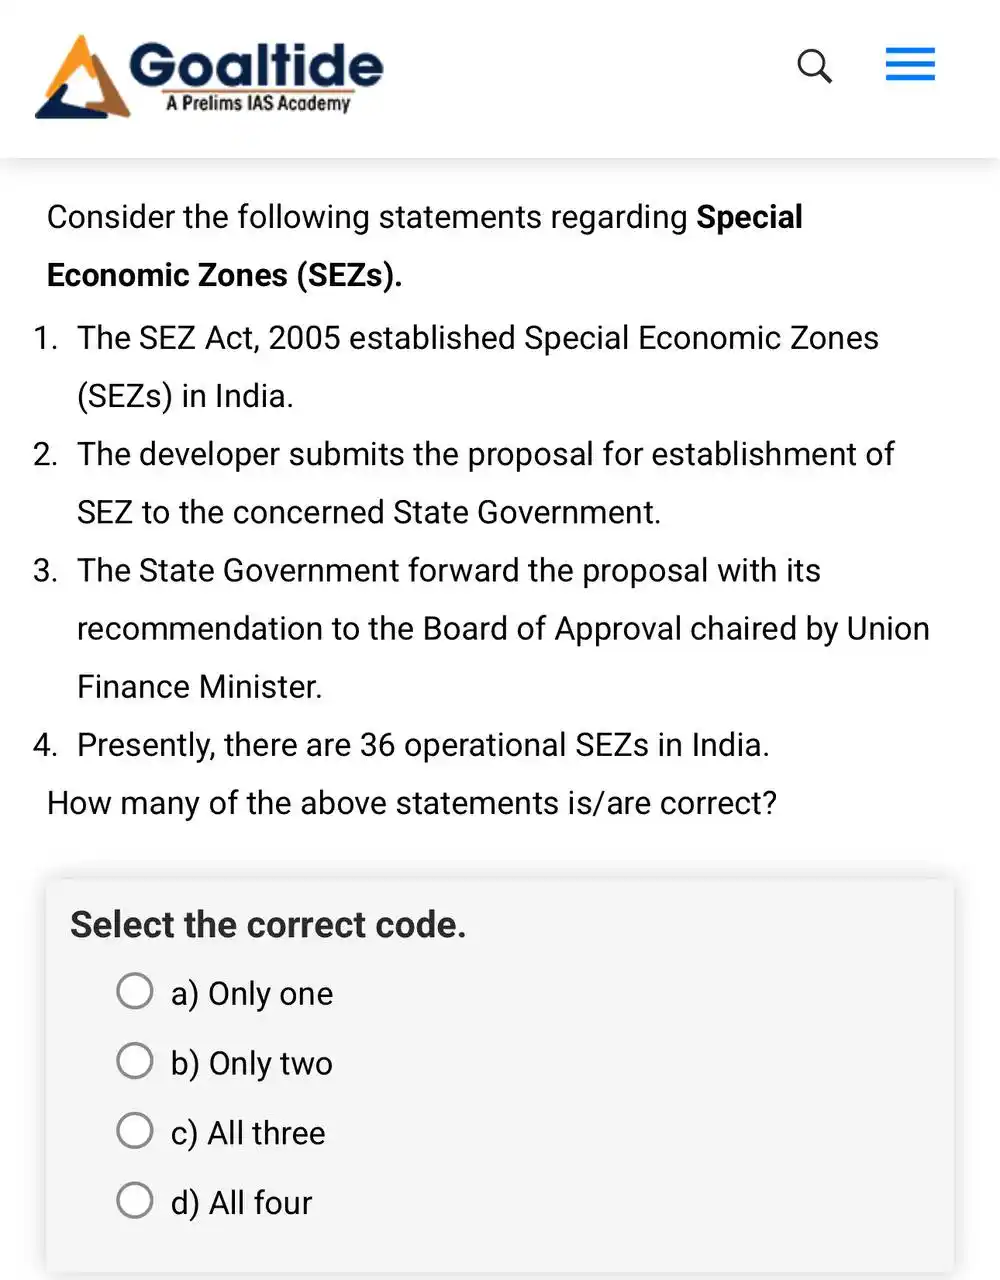This screenshot has width=1000, height=1280.
Task: Click the Goaltide wordmark text
Action: [256, 65]
